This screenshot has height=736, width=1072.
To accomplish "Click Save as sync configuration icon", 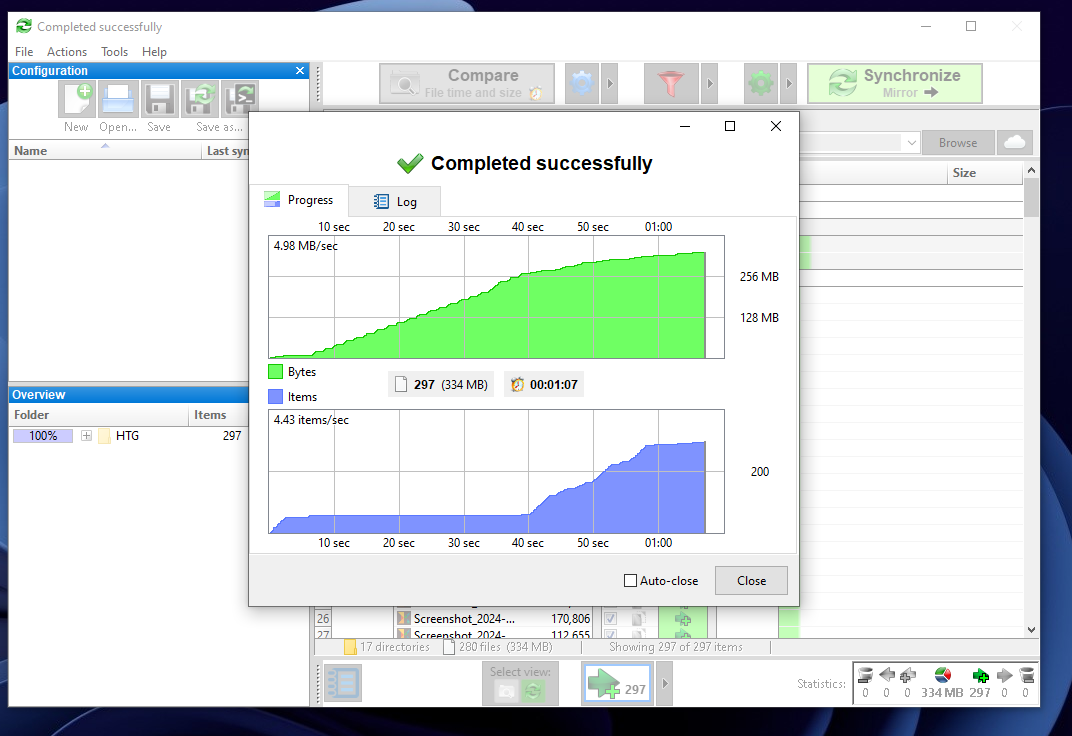I will [200, 100].
